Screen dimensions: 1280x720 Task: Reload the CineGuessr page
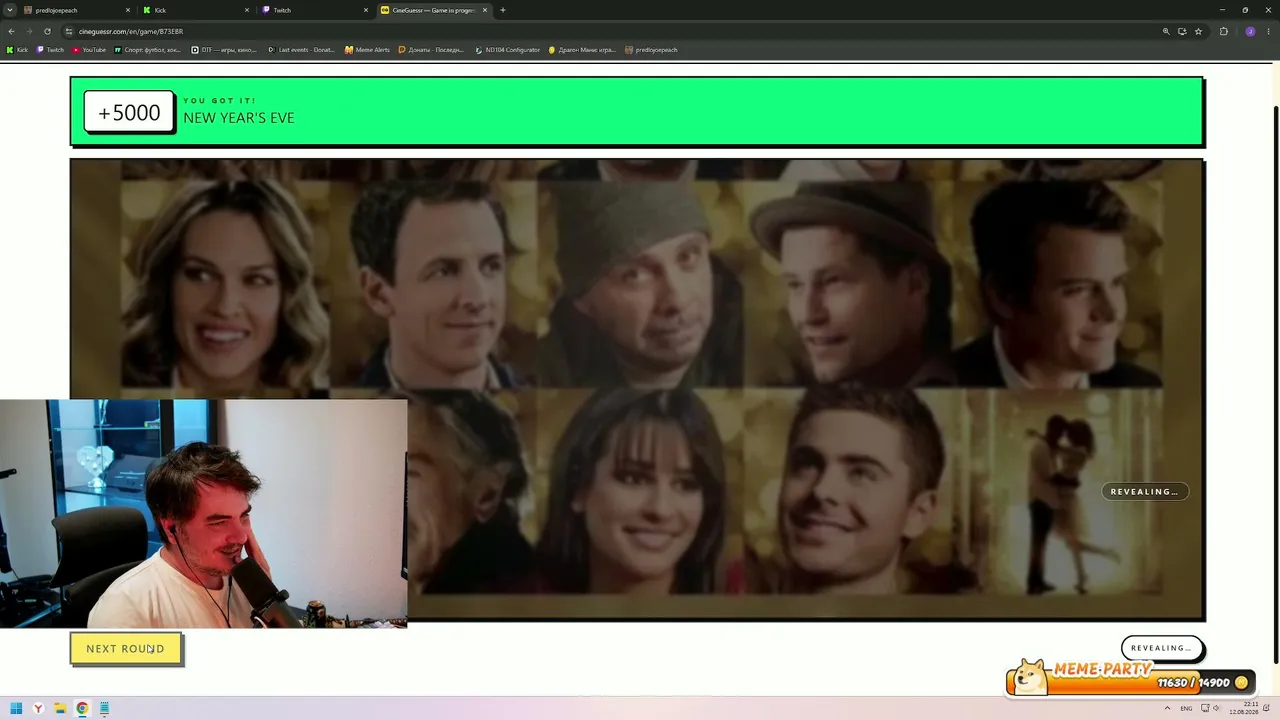pyautogui.click(x=47, y=31)
